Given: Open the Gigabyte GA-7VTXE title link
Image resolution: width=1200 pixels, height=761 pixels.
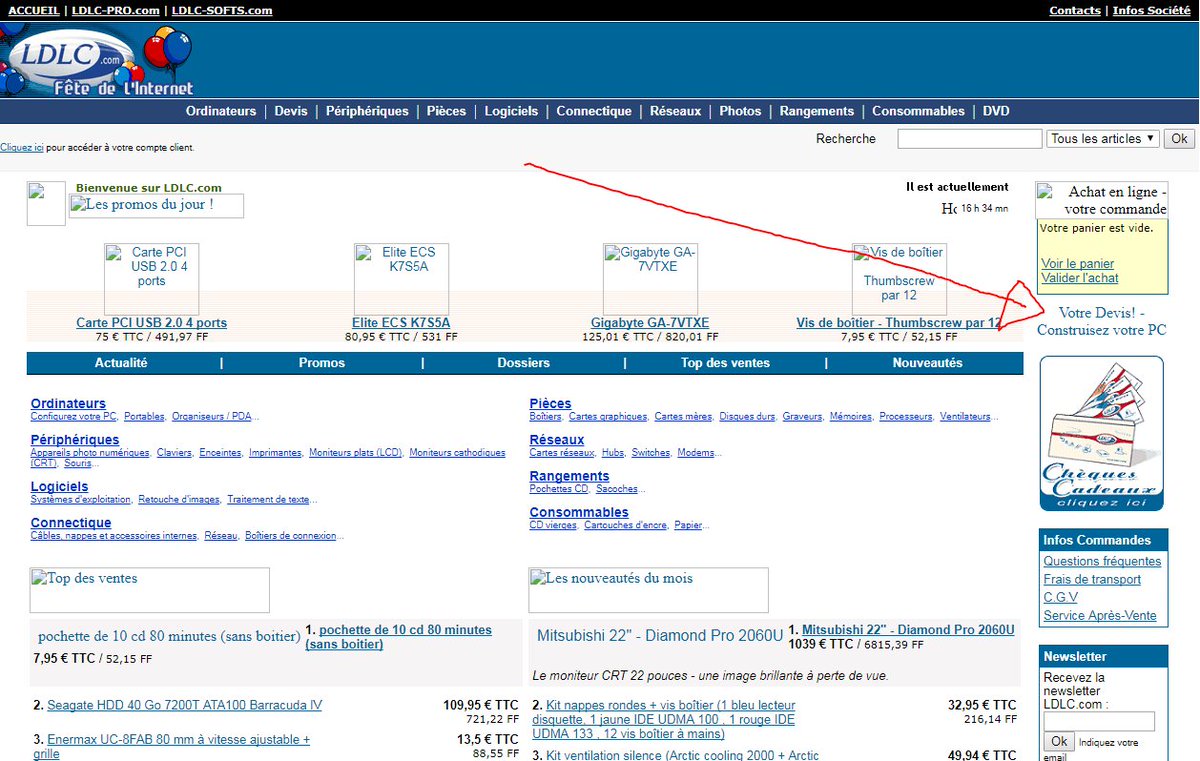Looking at the screenshot, I should pyautogui.click(x=650, y=323).
